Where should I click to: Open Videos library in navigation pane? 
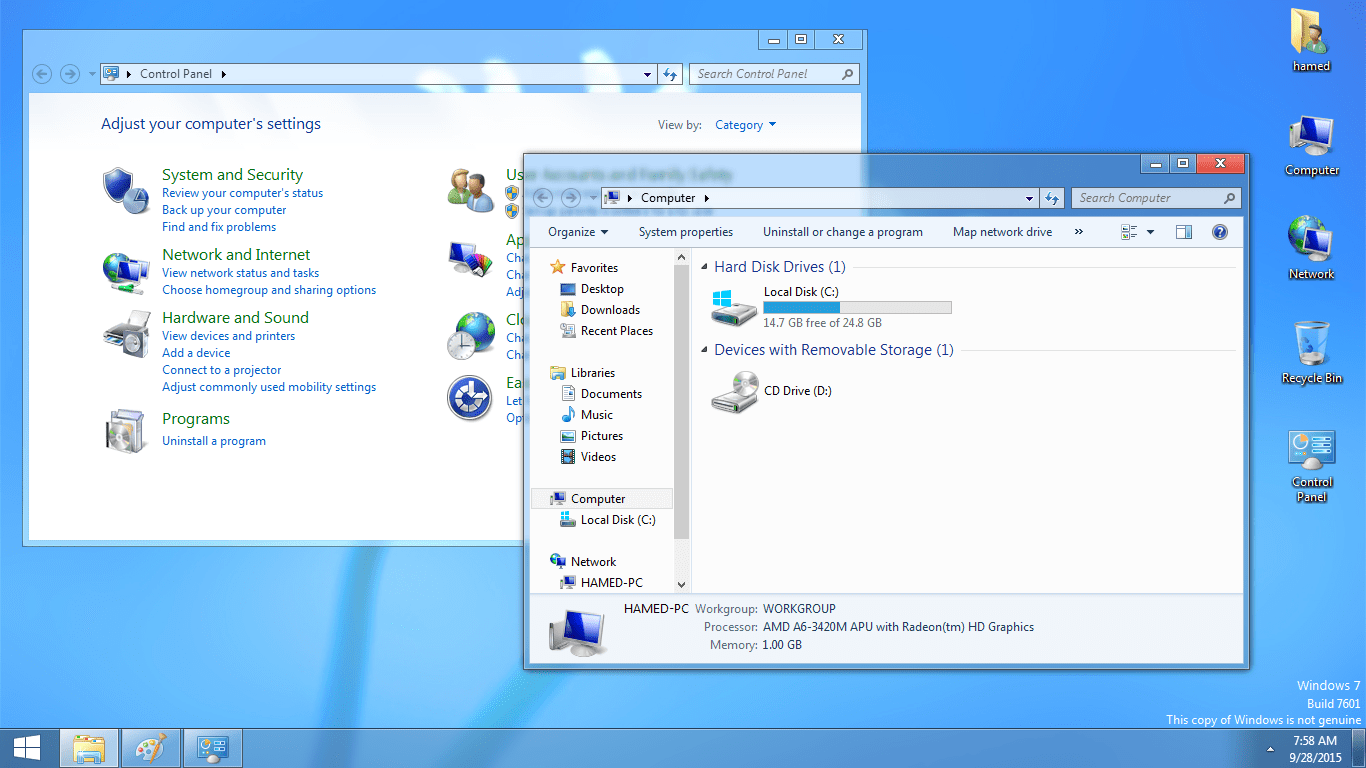pos(598,457)
